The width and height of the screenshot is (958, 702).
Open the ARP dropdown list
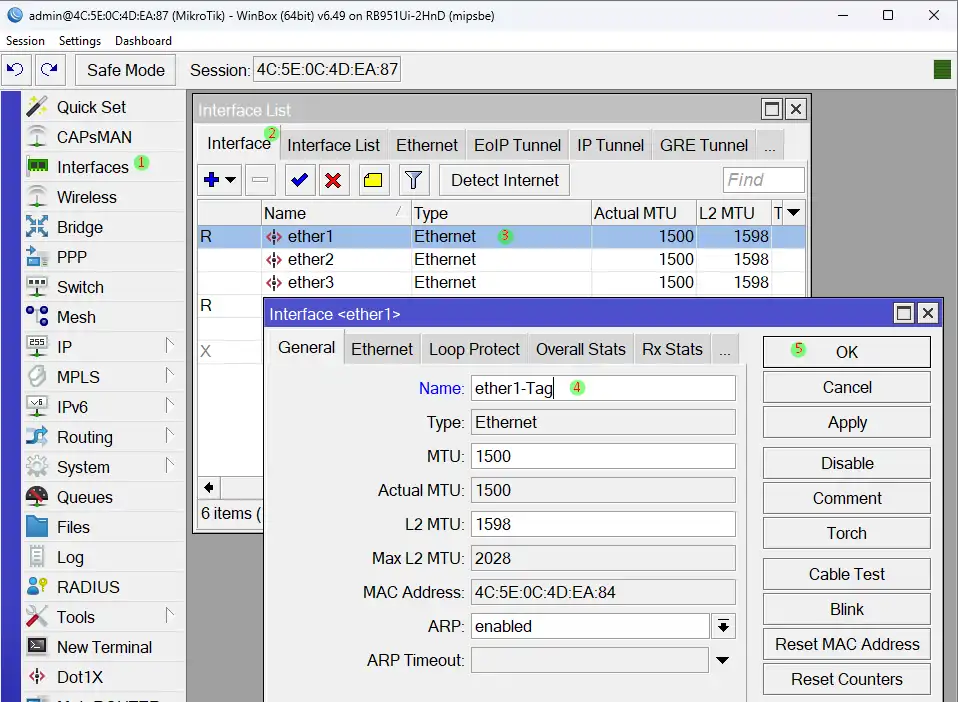[723, 626]
